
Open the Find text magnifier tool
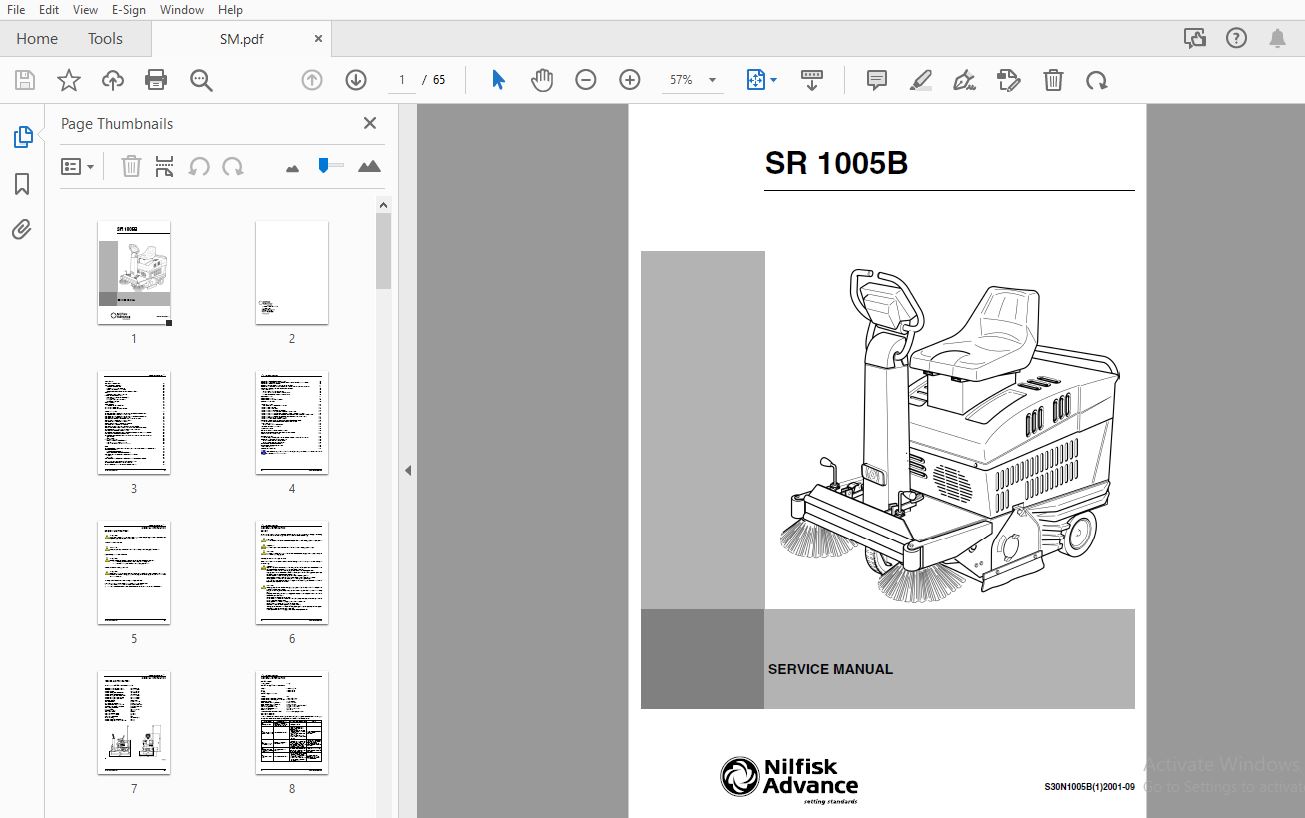pos(201,81)
